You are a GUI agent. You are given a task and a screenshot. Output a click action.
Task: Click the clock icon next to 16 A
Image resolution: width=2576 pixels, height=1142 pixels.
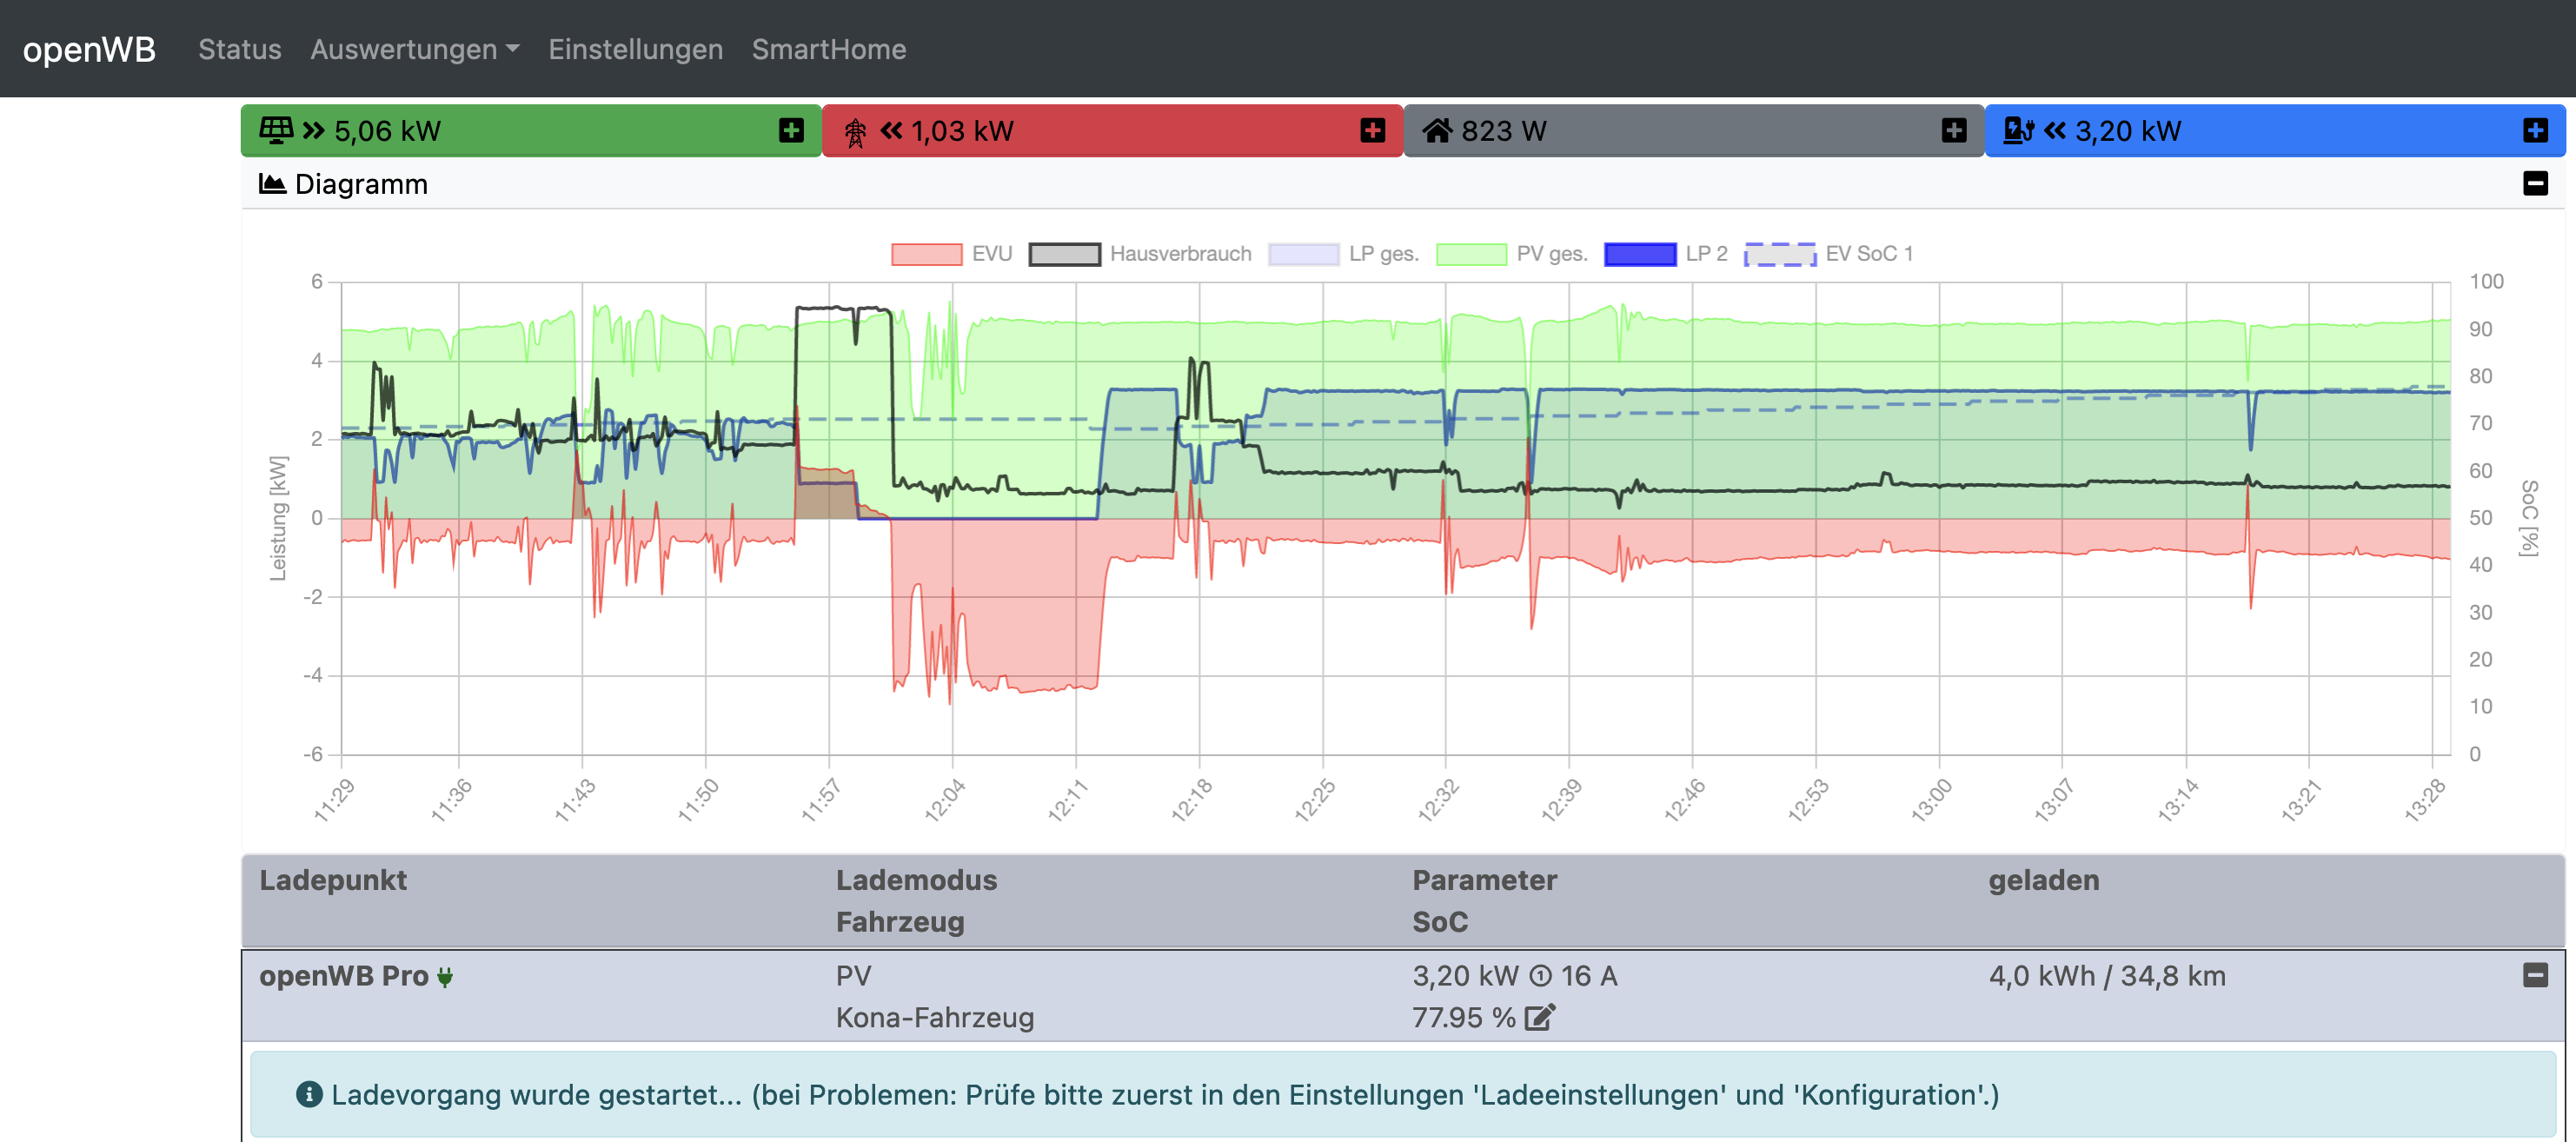coord(1541,976)
